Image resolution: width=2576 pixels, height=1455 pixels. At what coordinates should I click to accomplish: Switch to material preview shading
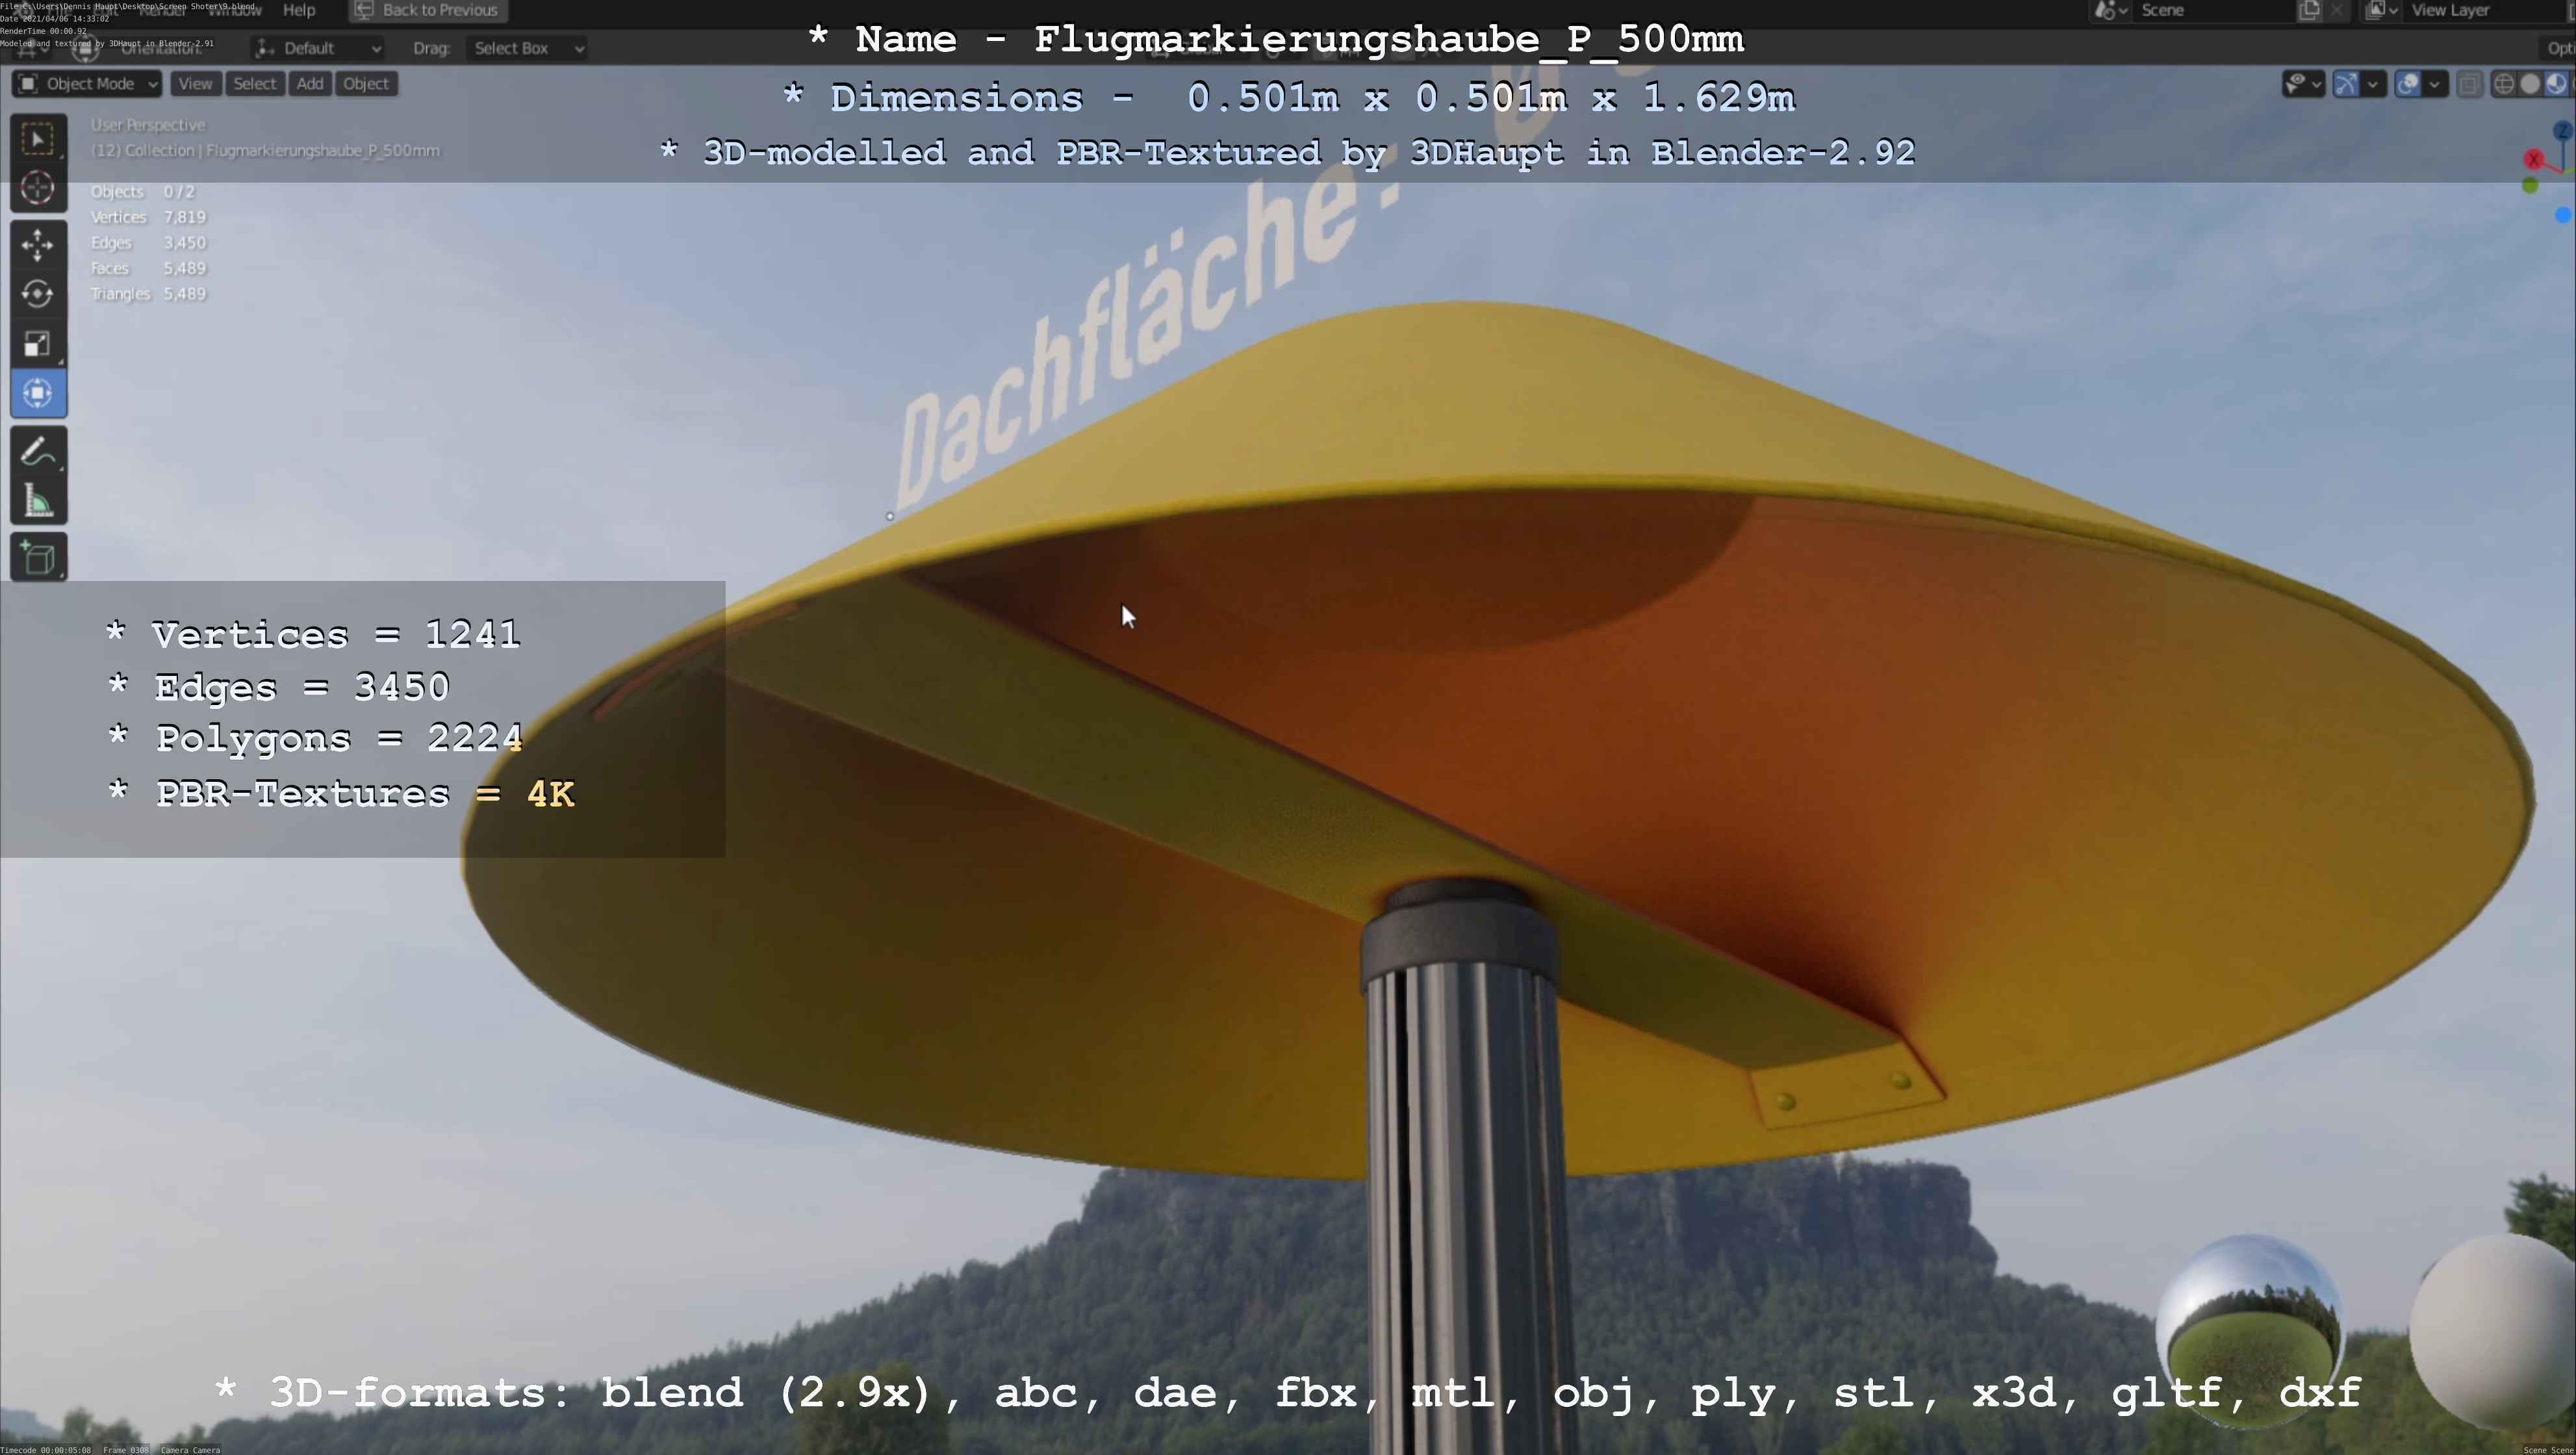tap(2556, 84)
